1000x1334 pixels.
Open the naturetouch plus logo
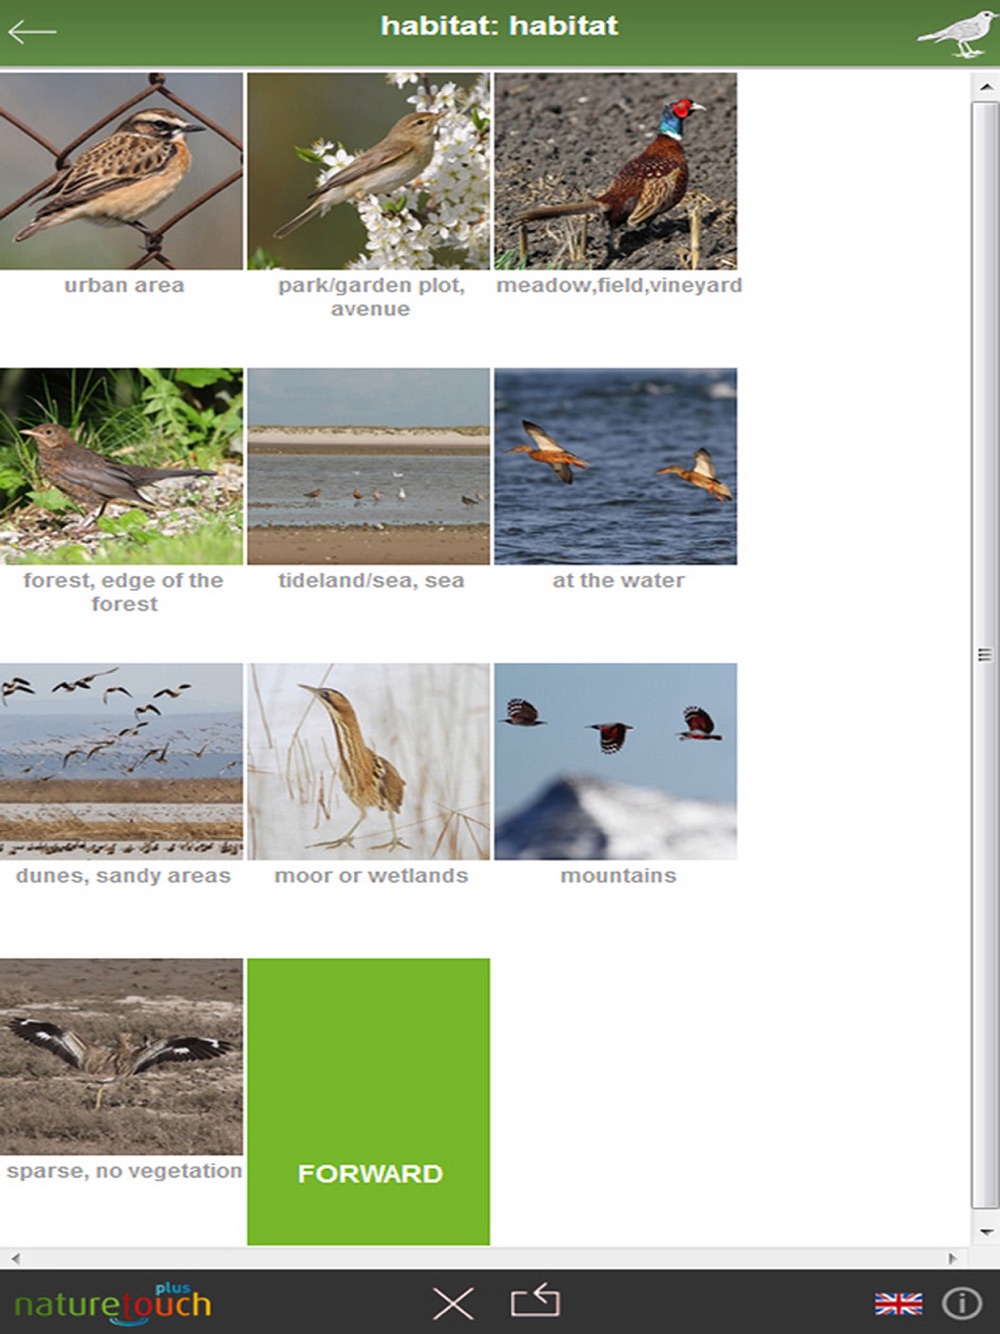tap(112, 1302)
